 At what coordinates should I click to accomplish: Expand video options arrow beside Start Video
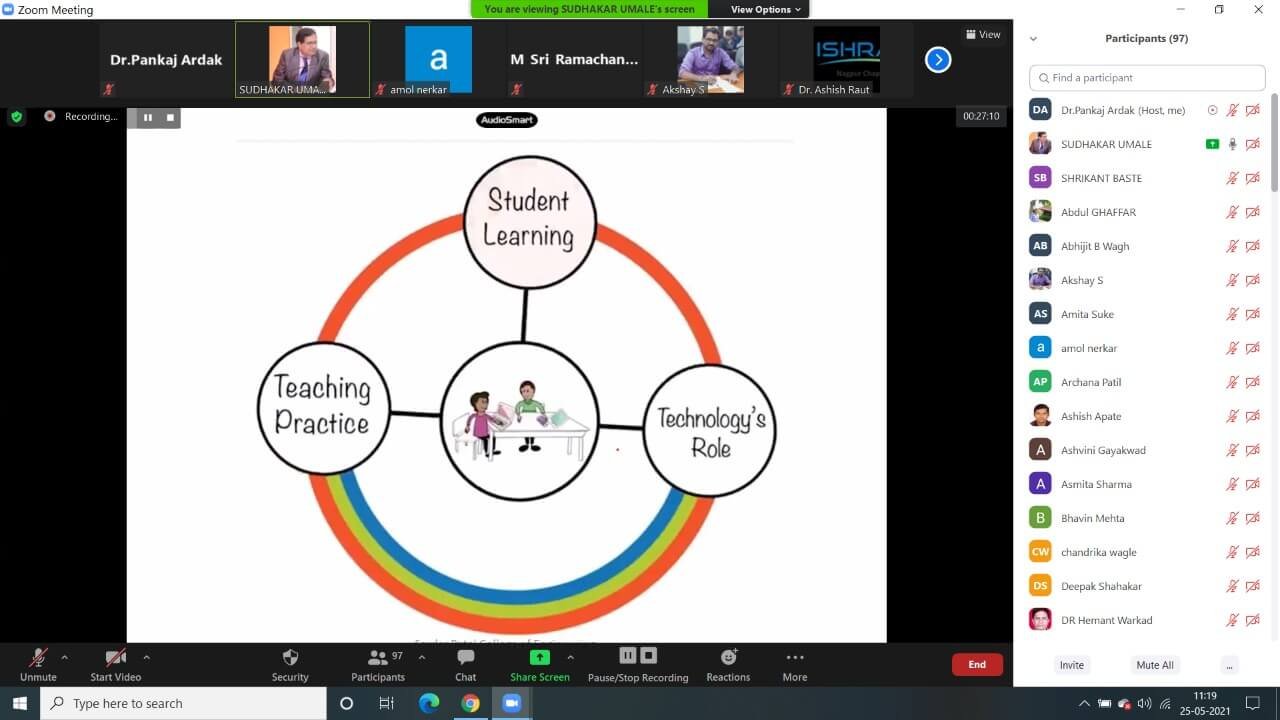click(x=147, y=657)
